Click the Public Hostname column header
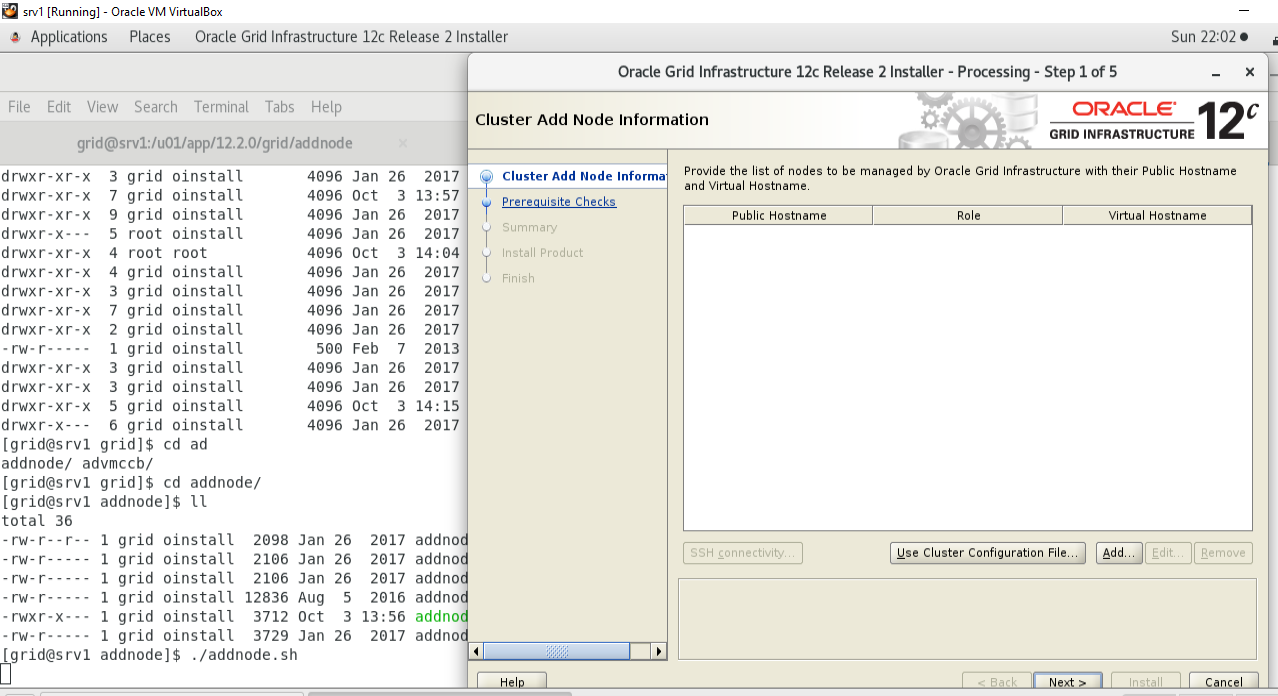 [779, 215]
